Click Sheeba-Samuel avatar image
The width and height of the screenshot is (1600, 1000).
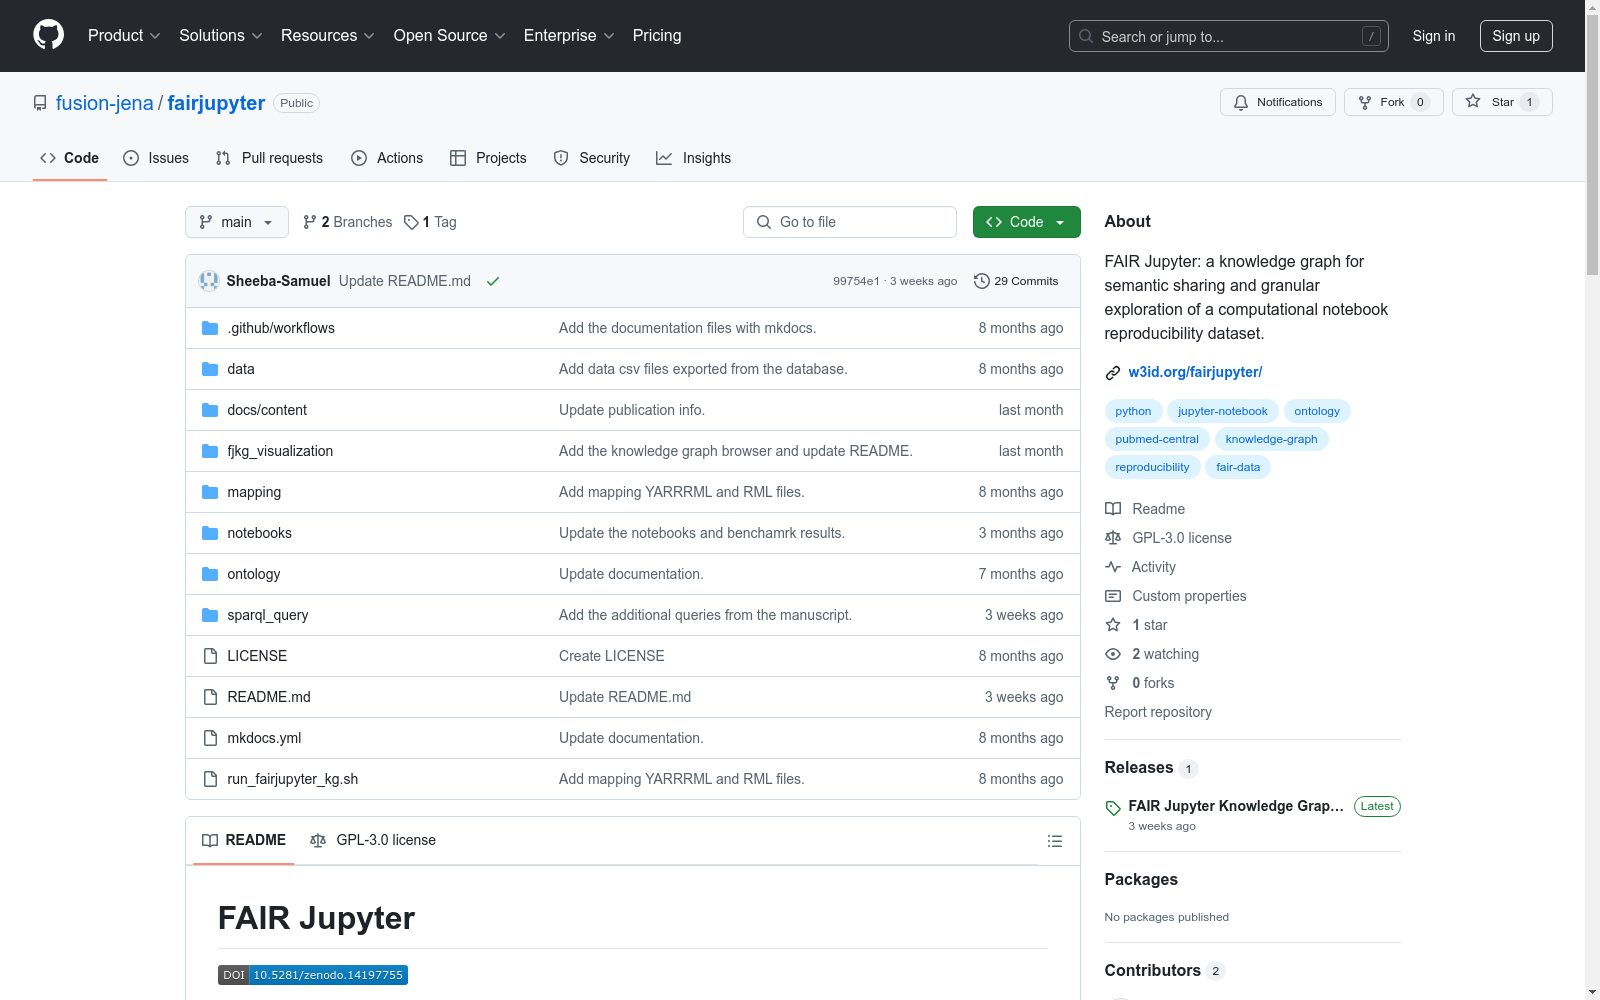click(209, 281)
